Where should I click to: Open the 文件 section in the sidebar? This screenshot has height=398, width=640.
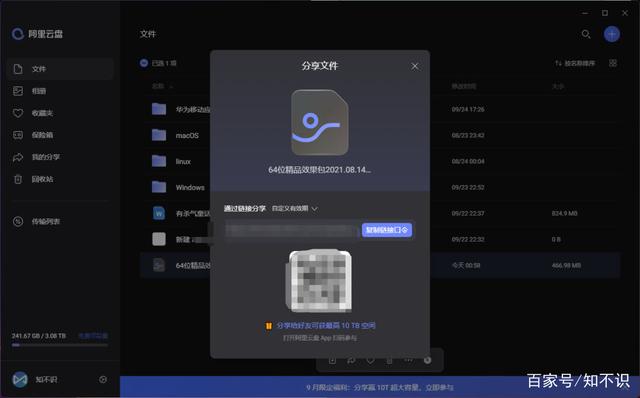60,69
